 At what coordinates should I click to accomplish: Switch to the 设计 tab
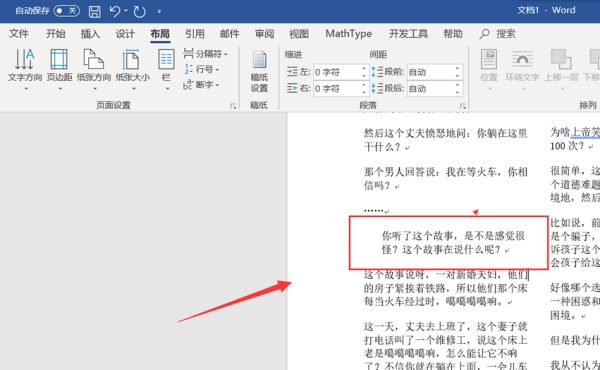coord(125,34)
